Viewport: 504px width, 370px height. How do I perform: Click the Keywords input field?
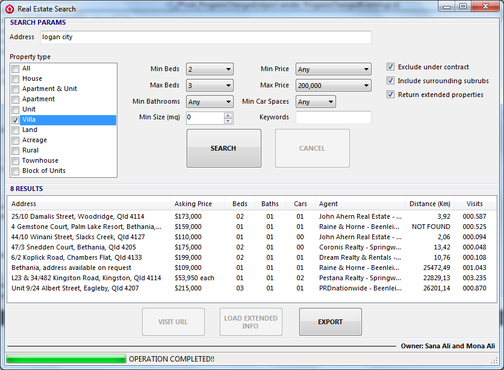[333, 117]
